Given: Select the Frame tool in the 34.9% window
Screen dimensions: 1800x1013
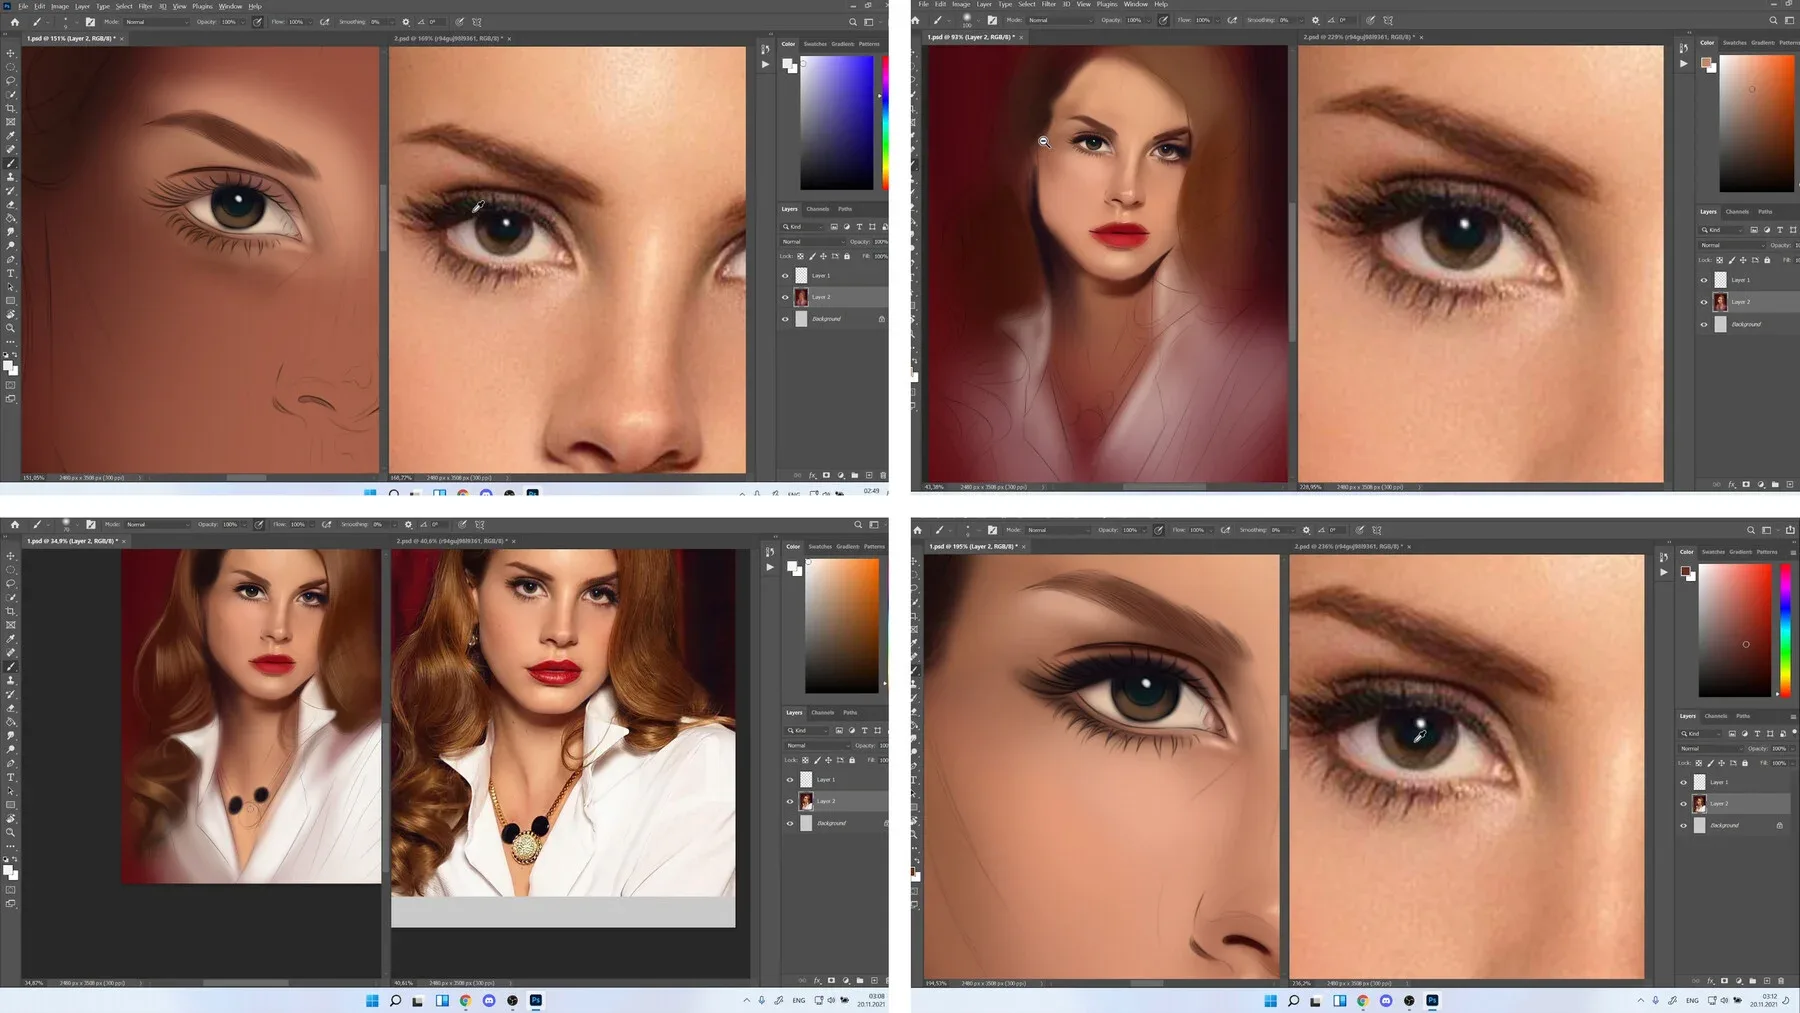Looking at the screenshot, I should click(11, 625).
